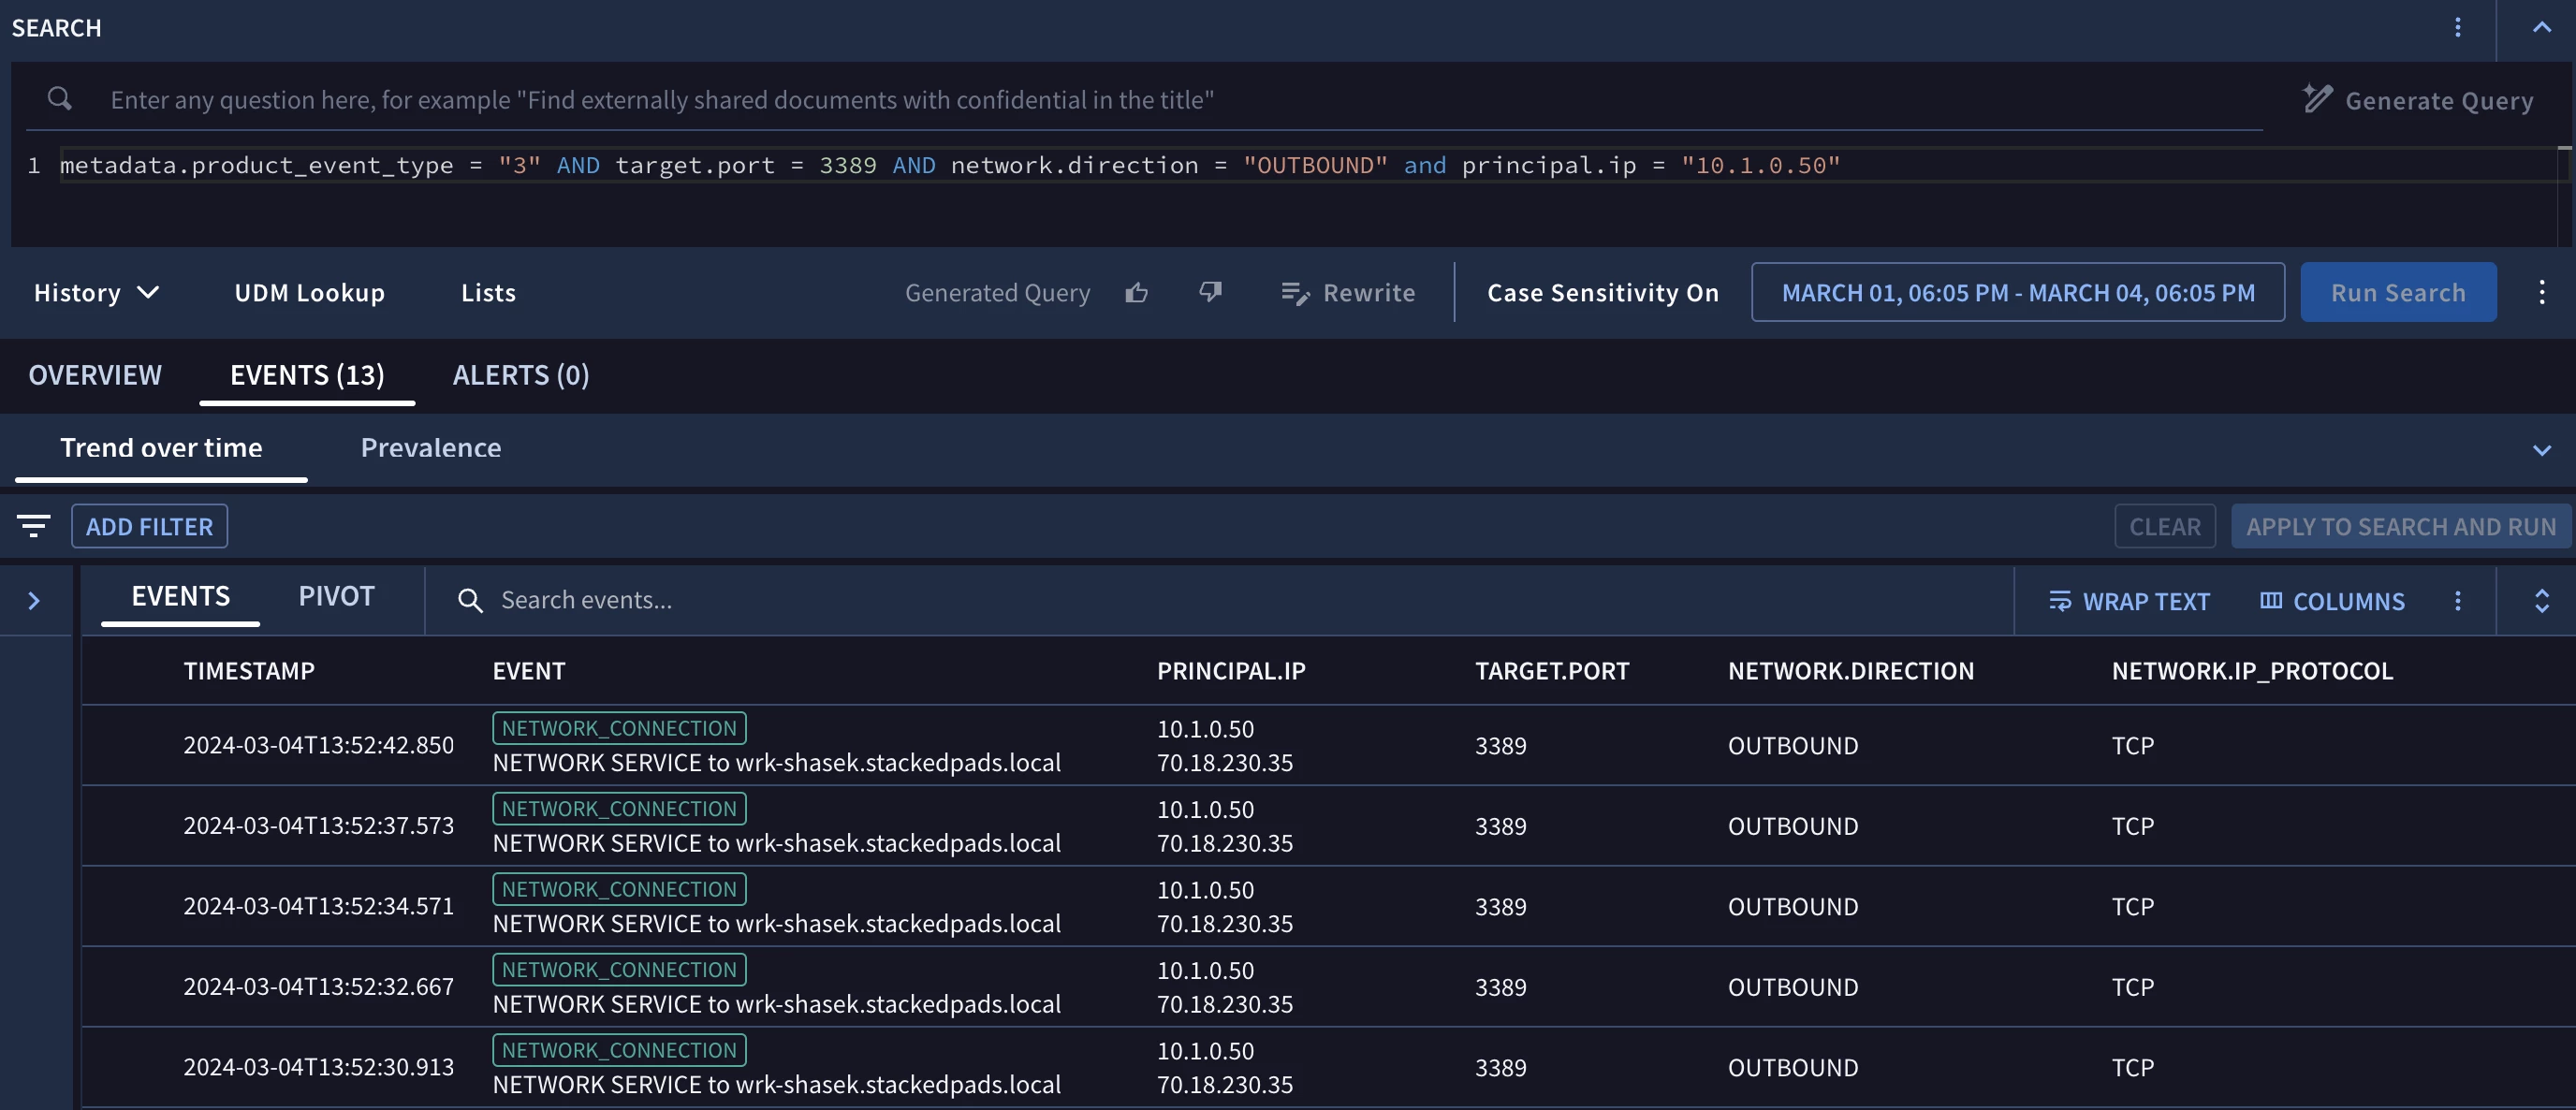Click ADD FILTER
This screenshot has height=1110, width=2576.
pos(149,526)
